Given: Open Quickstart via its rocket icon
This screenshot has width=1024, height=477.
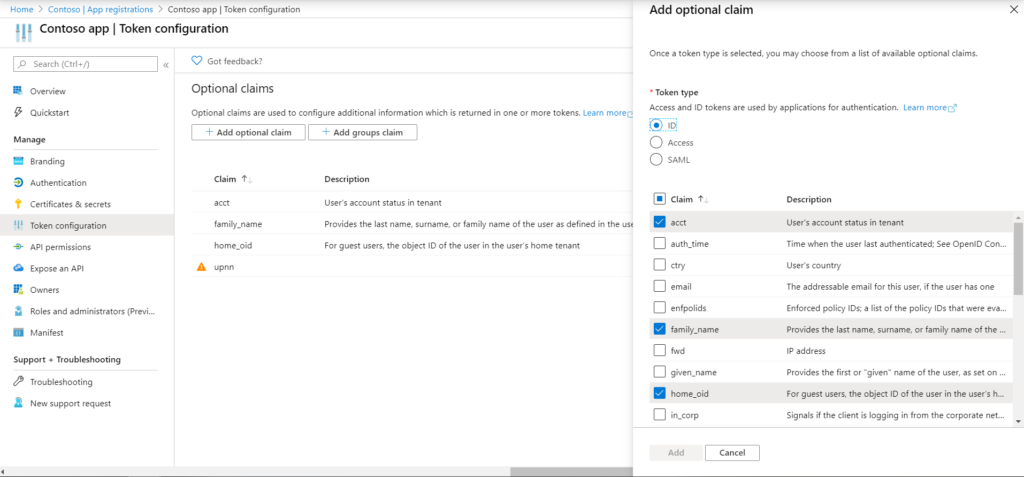Looking at the screenshot, I should [x=19, y=112].
